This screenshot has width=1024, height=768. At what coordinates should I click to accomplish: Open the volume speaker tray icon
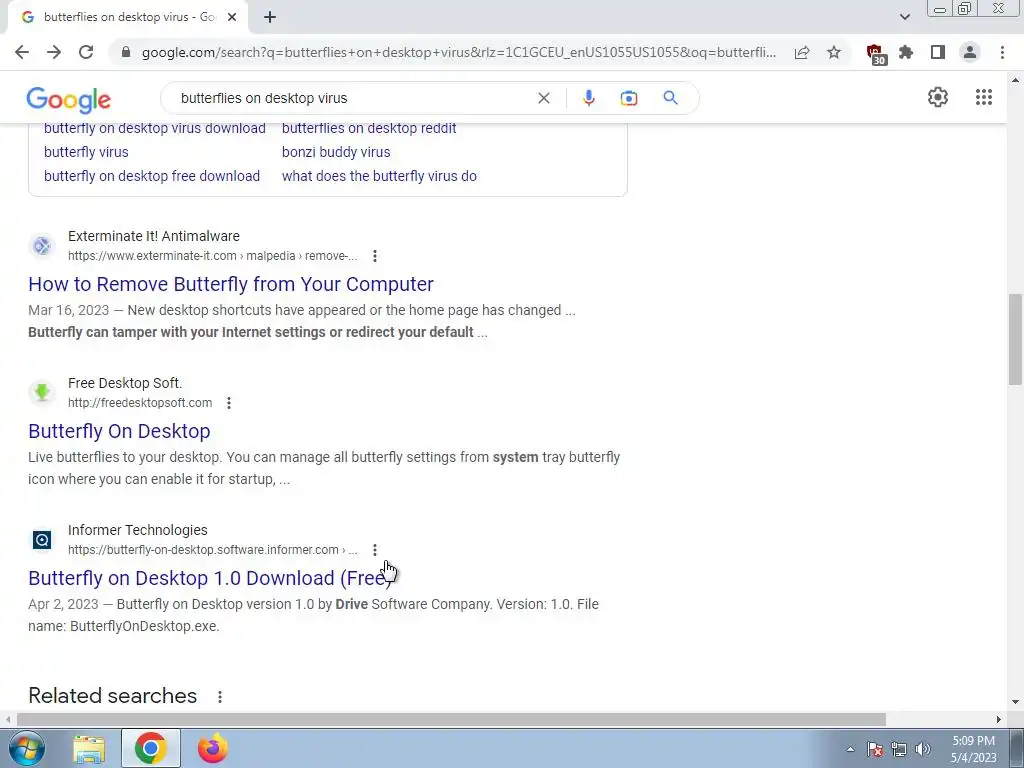click(x=923, y=749)
